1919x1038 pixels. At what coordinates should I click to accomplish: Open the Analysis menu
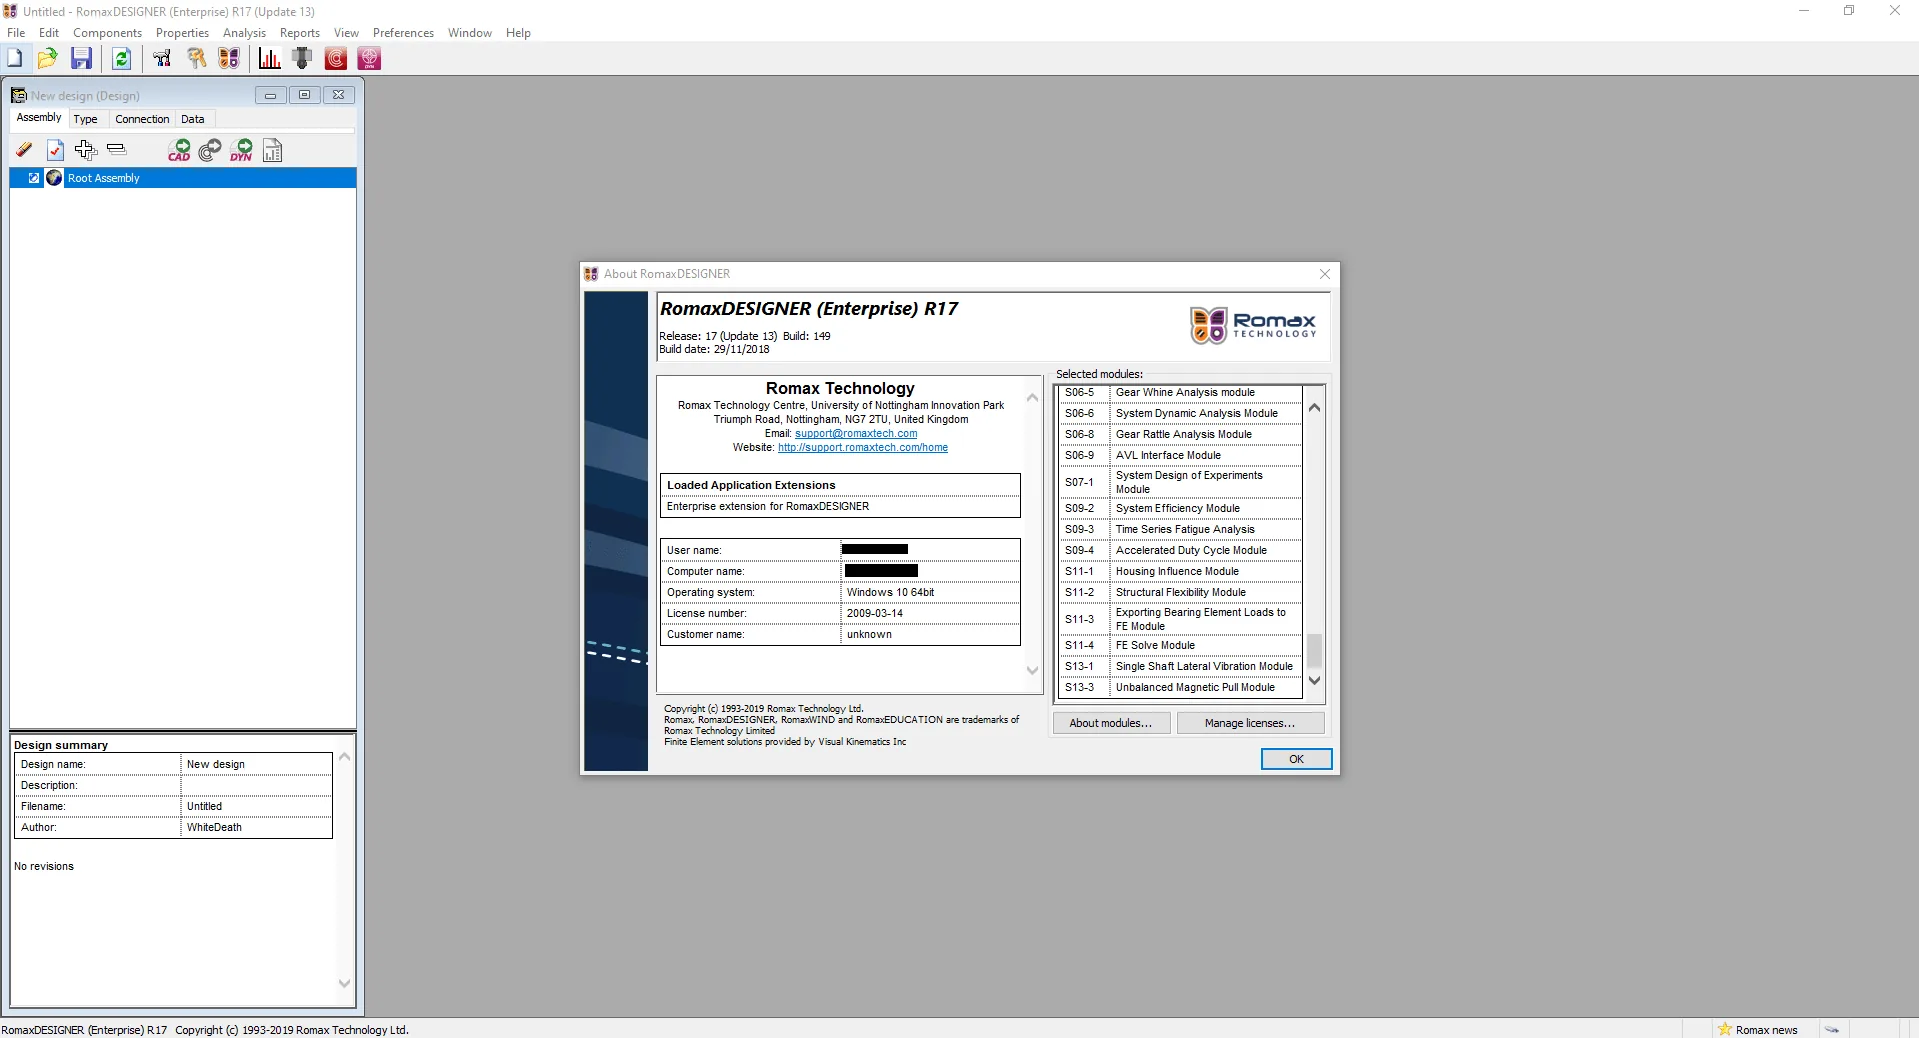pos(244,33)
